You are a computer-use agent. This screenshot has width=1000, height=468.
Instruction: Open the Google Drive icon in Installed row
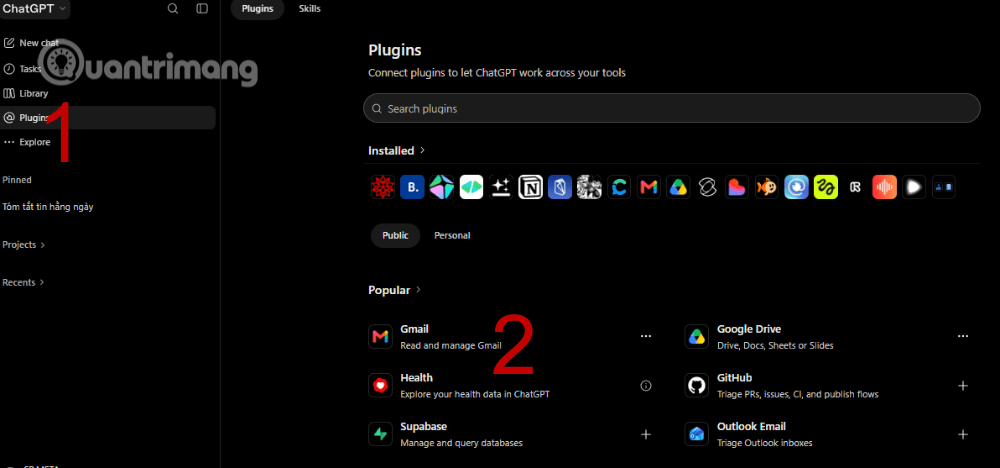pyautogui.click(x=678, y=187)
